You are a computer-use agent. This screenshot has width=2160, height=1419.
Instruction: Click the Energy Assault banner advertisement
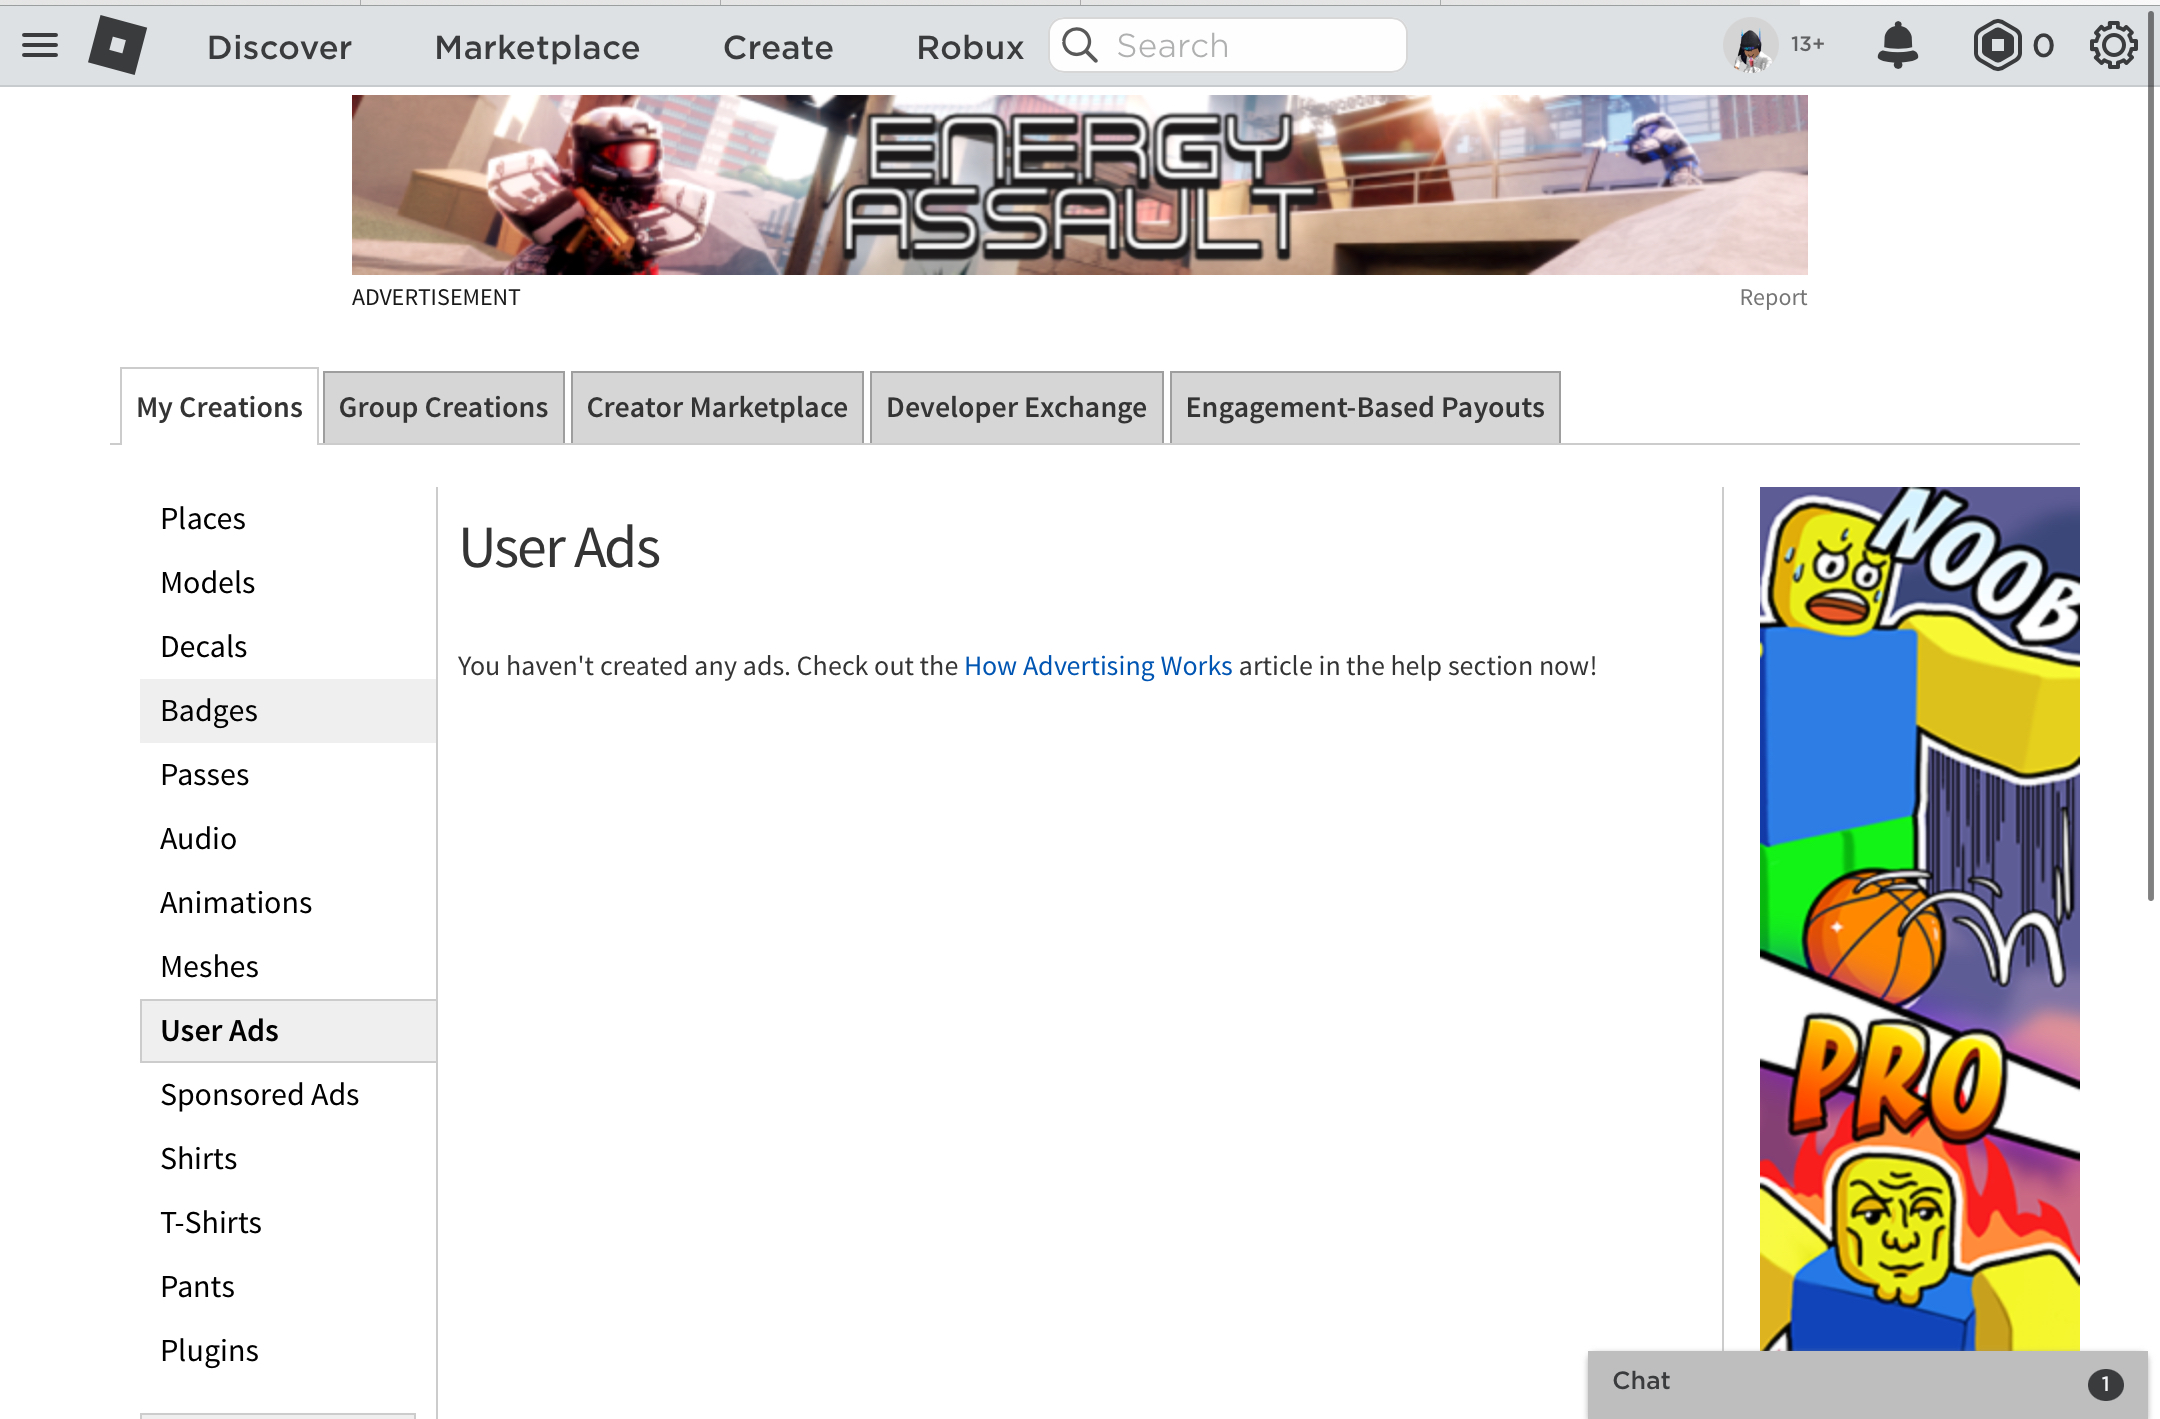1080,185
